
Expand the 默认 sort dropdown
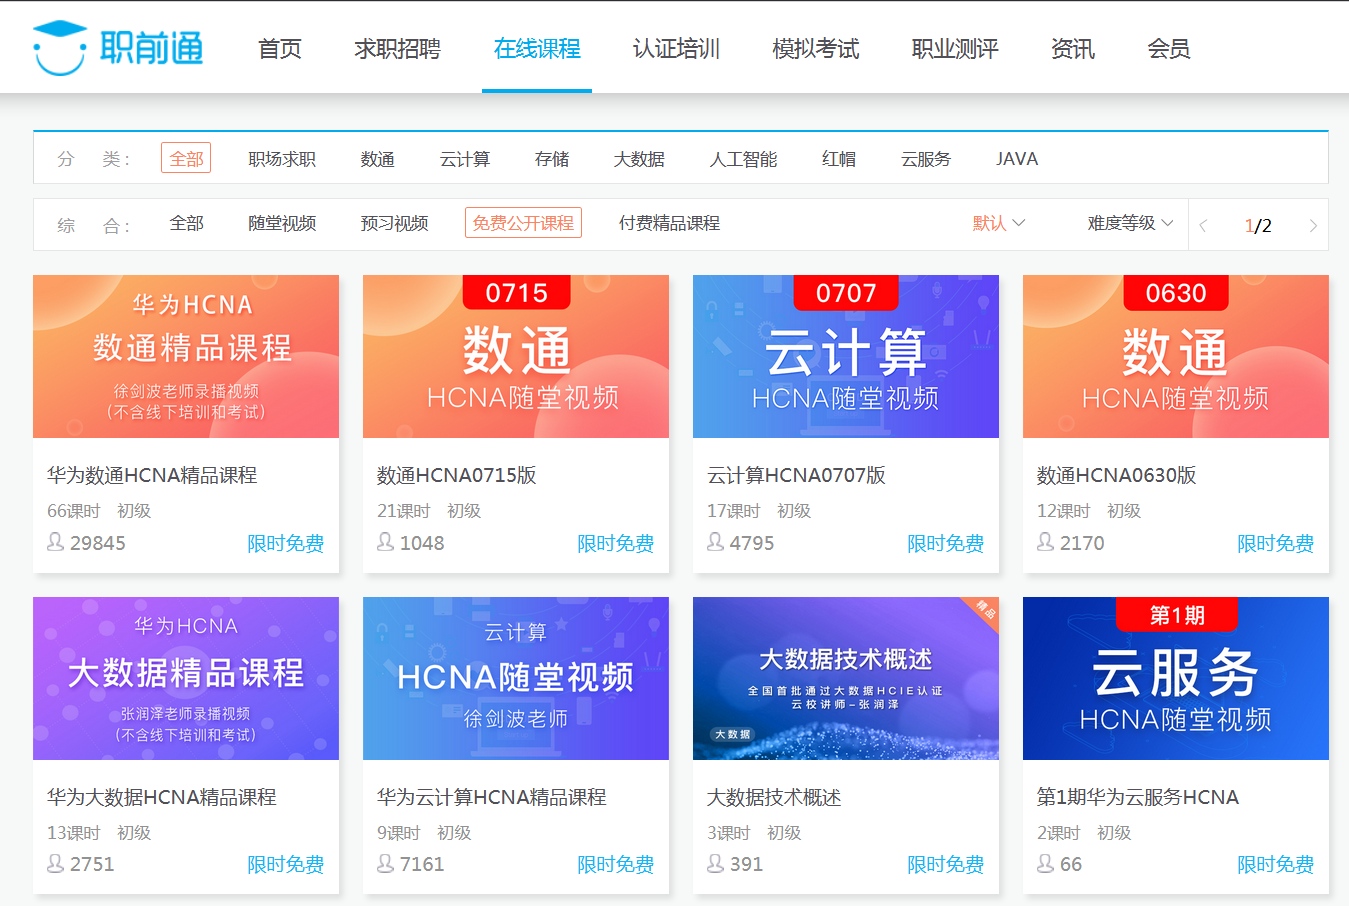point(998,223)
